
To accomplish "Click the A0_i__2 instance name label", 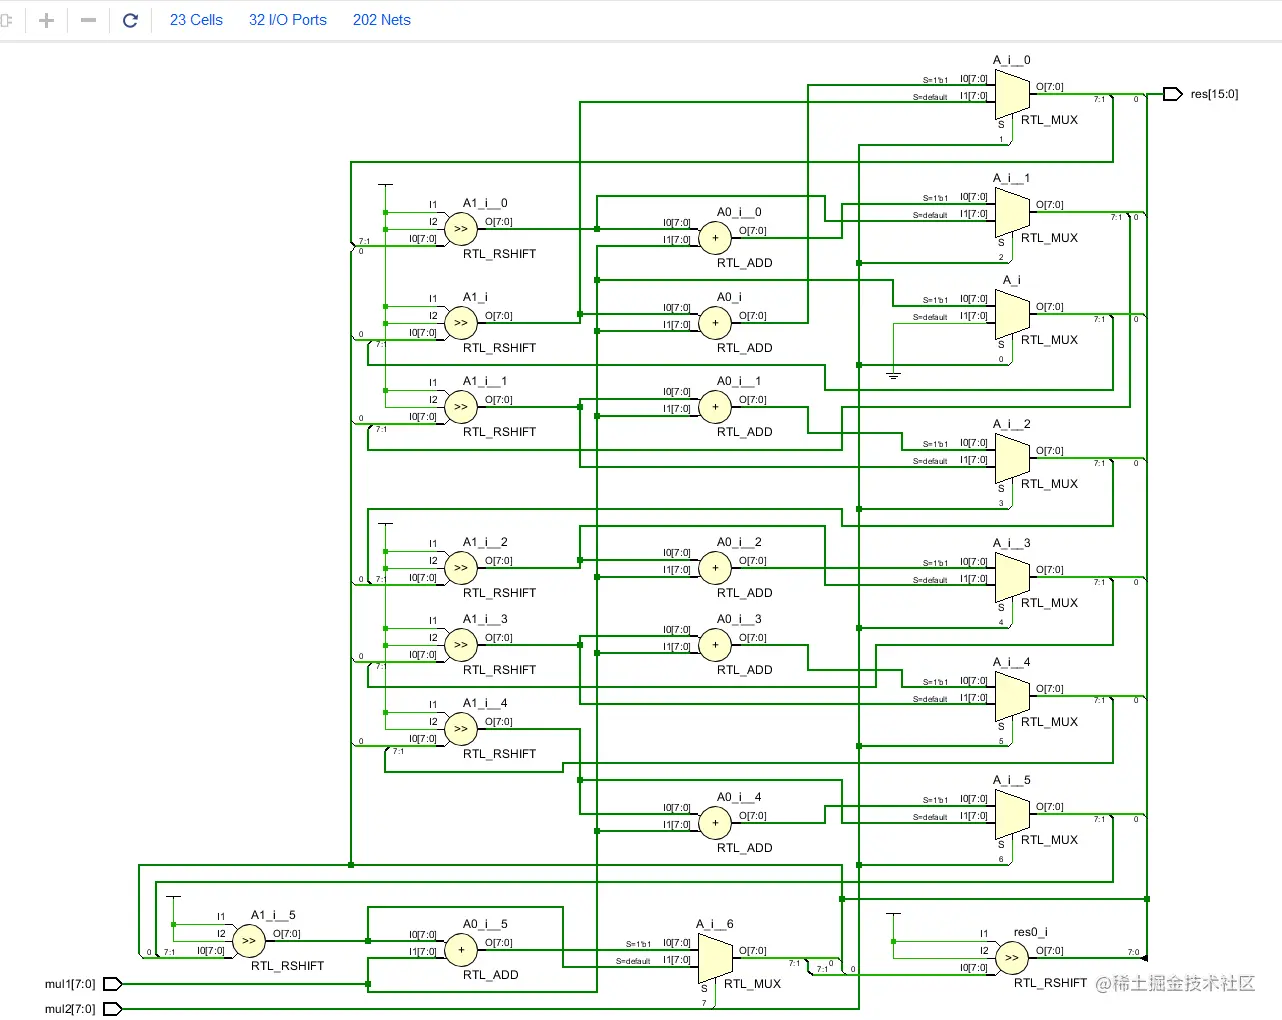I will (739, 542).
